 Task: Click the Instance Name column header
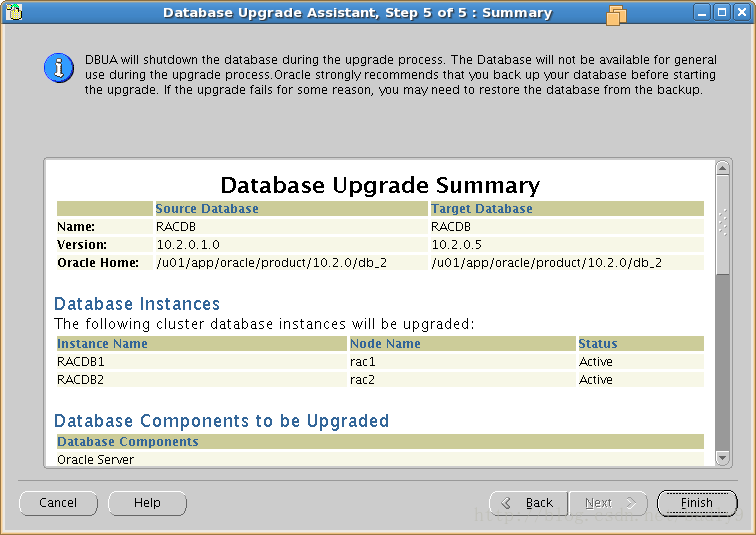202,344
